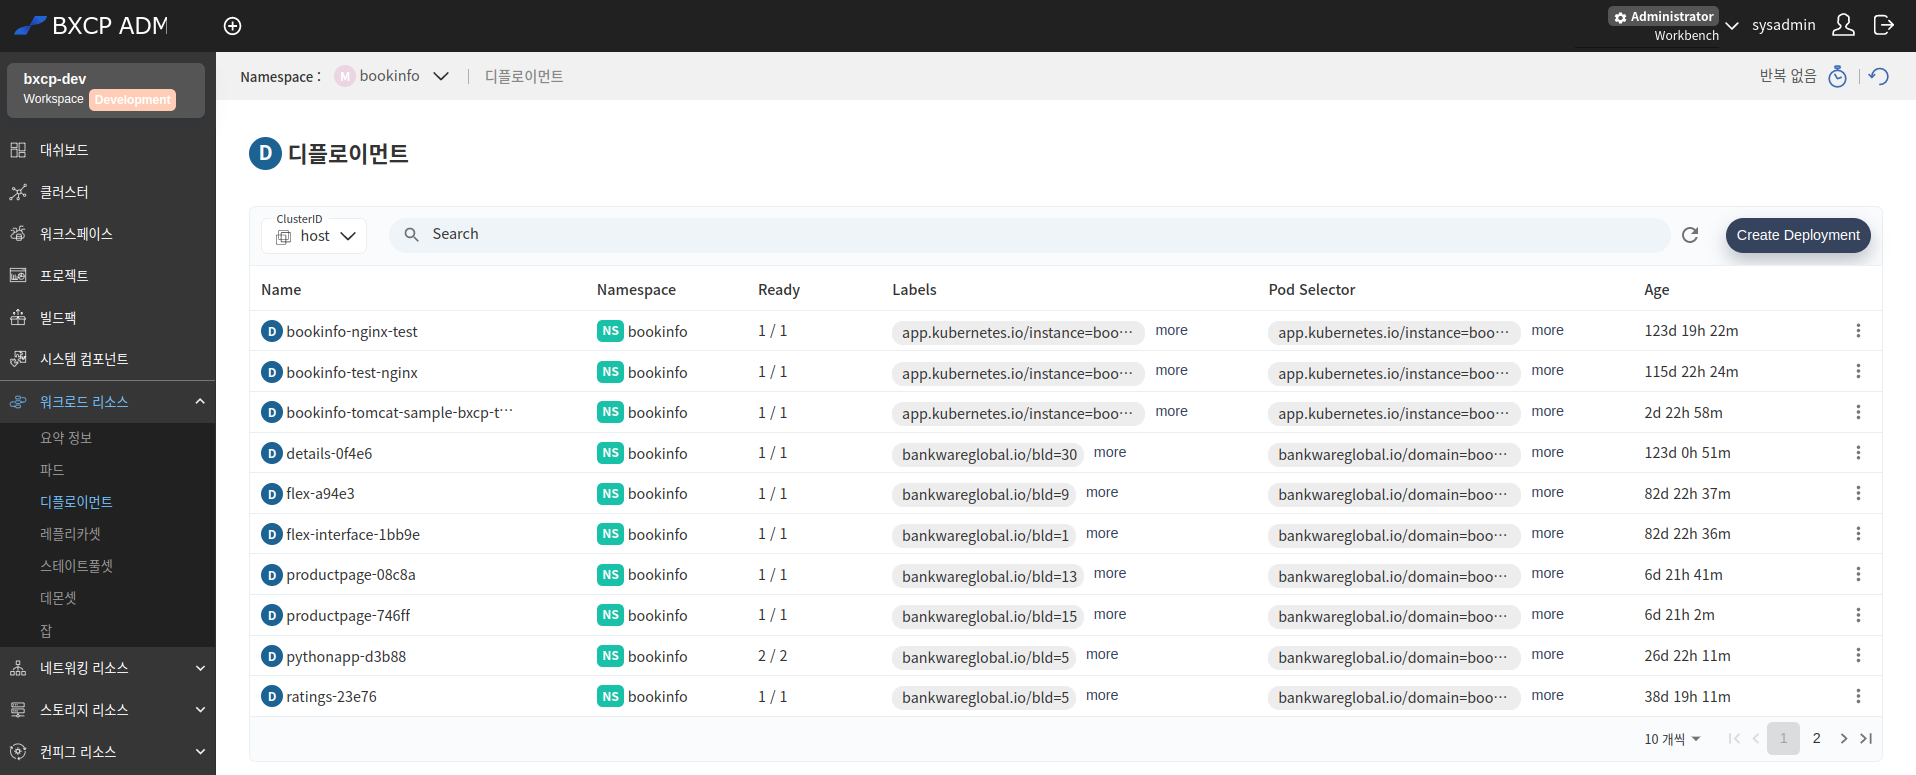This screenshot has width=1916, height=775.
Task: Jump to last page arrow
Action: [x=1866, y=739]
